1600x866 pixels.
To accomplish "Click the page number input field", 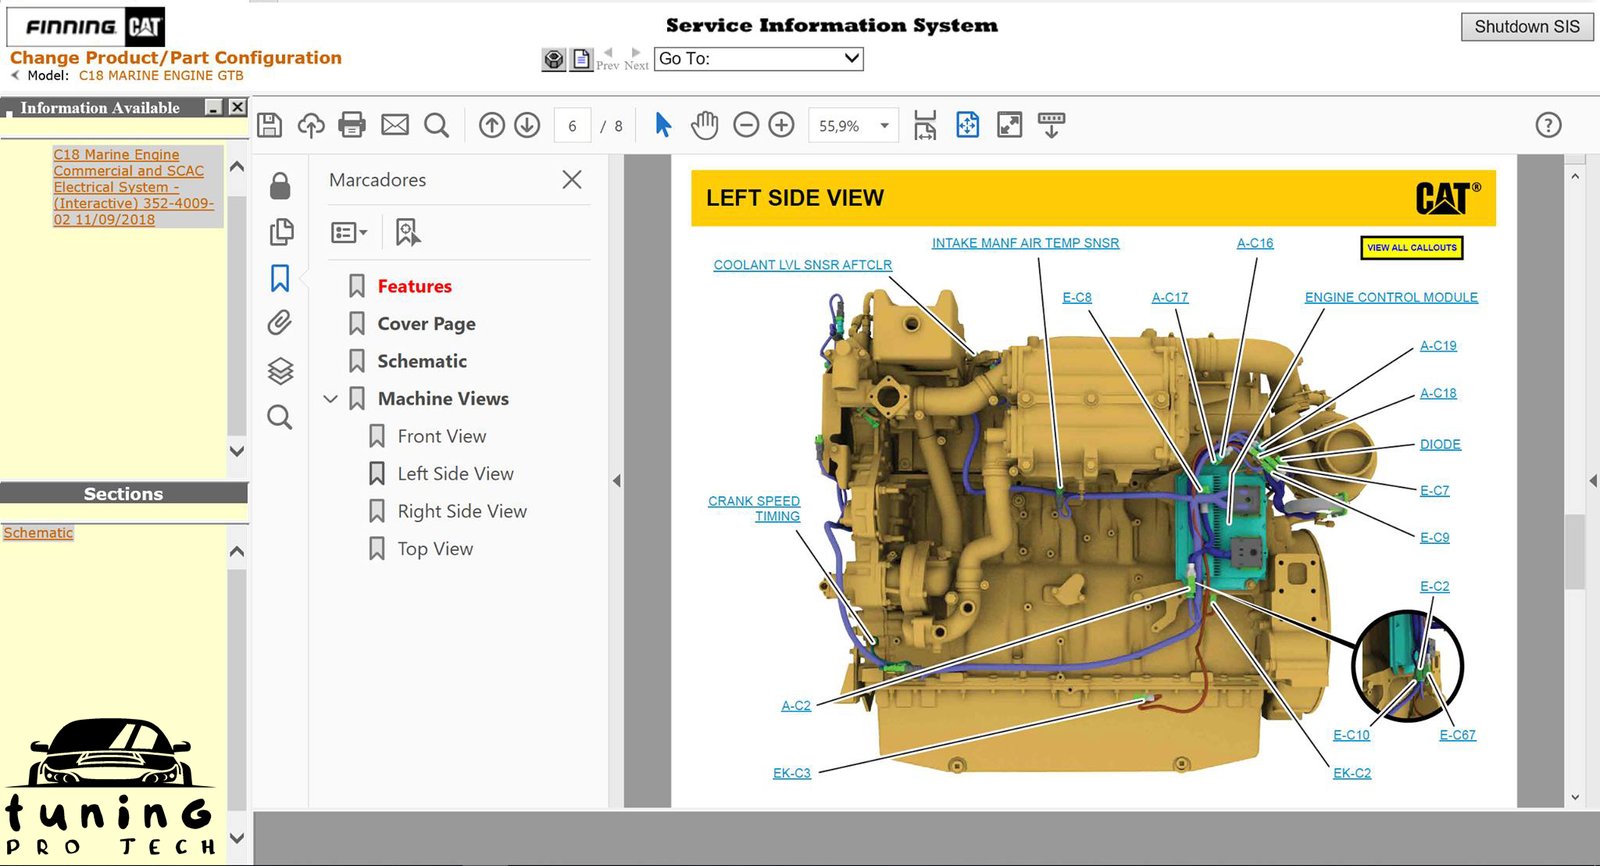I will pyautogui.click(x=572, y=126).
